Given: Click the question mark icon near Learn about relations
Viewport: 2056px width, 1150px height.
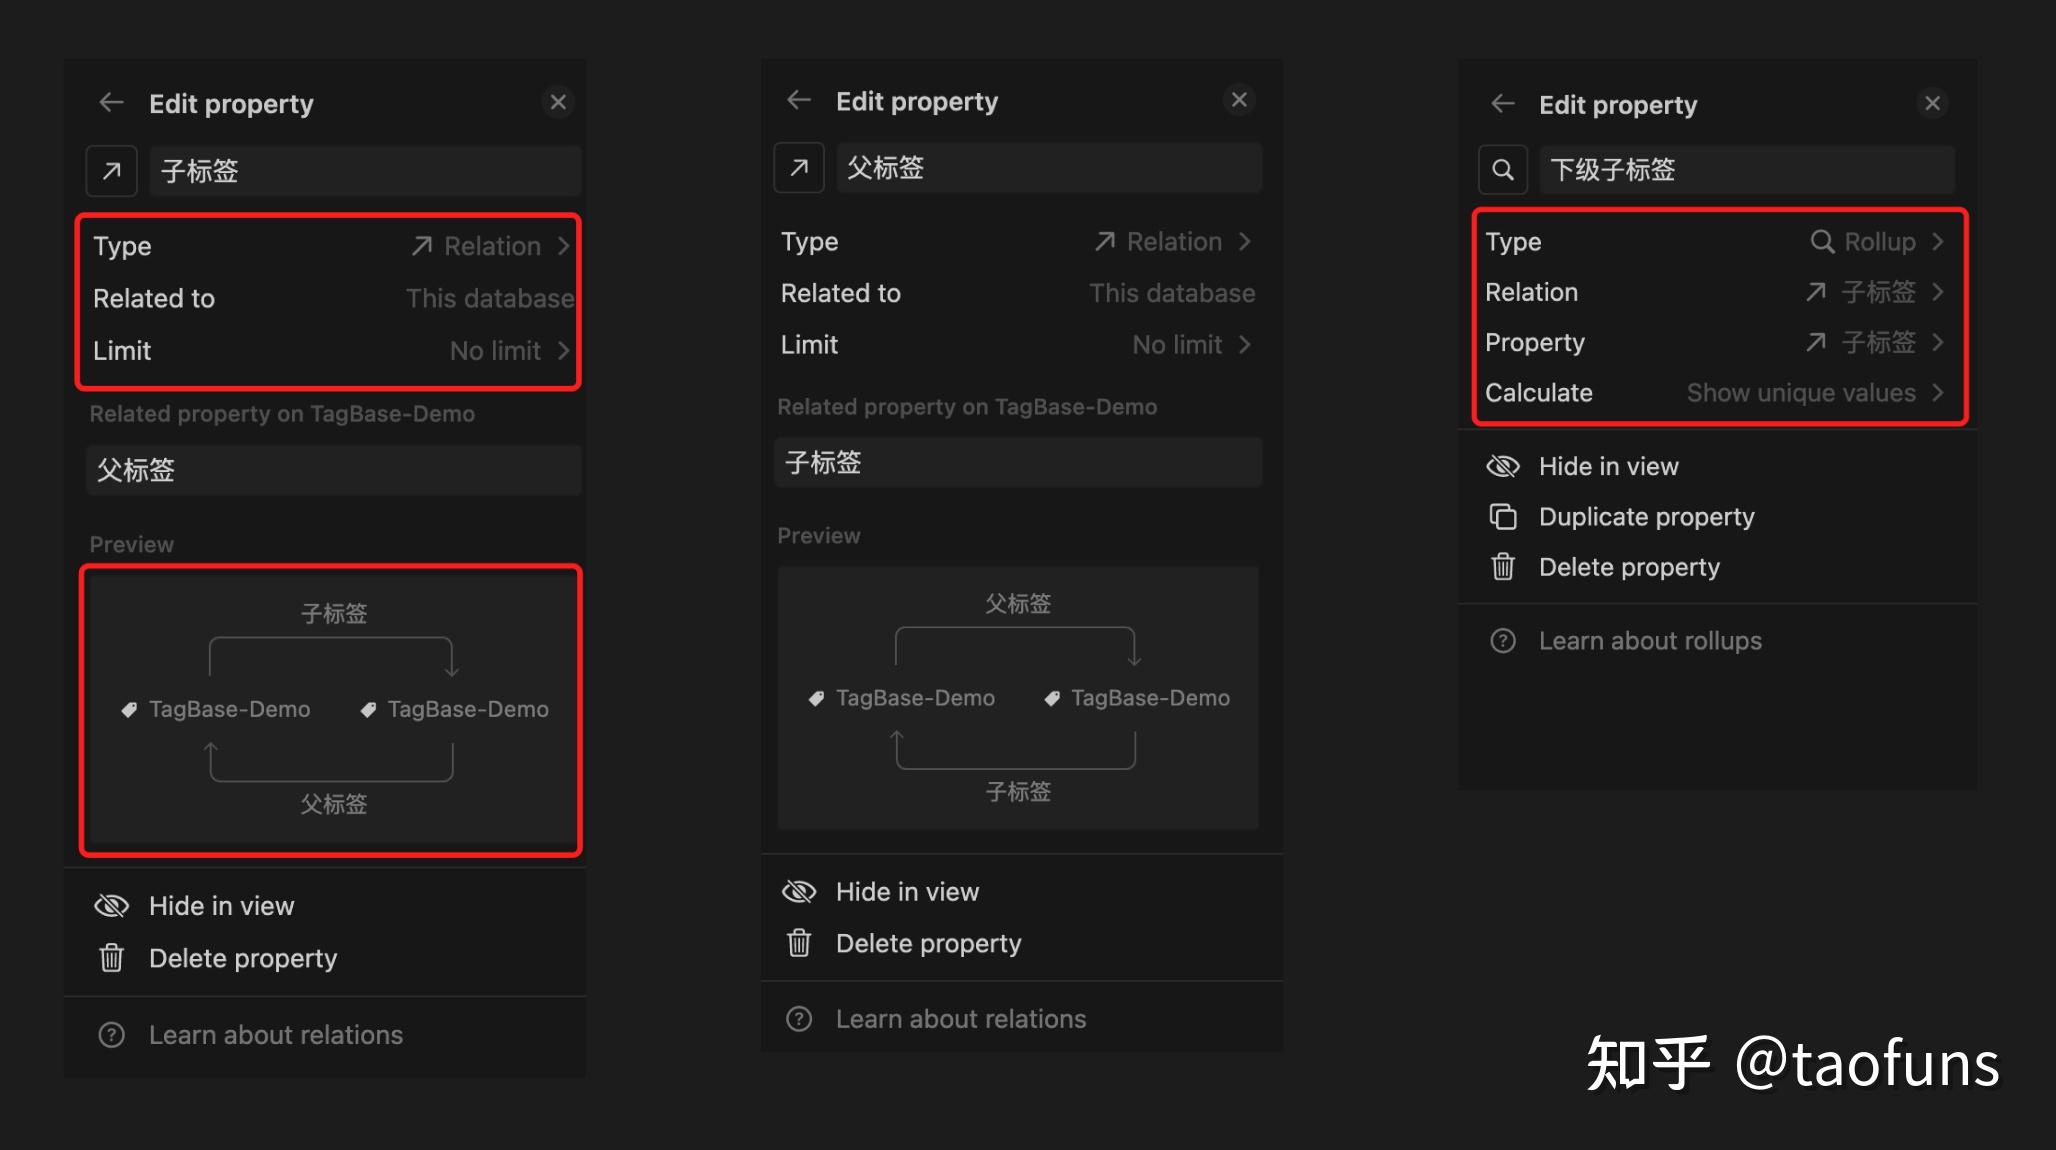Looking at the screenshot, I should click(x=111, y=1035).
